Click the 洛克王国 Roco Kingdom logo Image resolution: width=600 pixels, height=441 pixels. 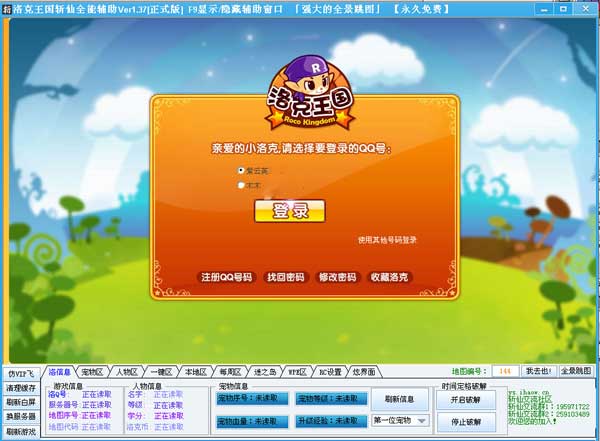click(309, 93)
